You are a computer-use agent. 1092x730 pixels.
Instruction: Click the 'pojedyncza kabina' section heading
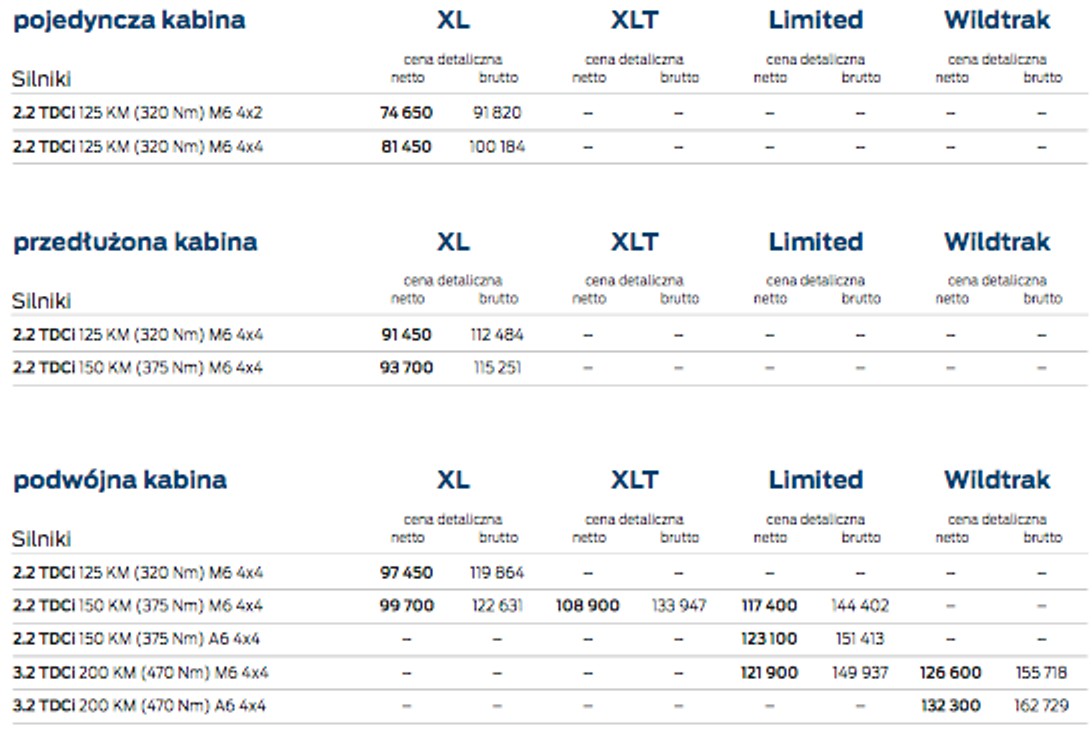tap(129, 20)
